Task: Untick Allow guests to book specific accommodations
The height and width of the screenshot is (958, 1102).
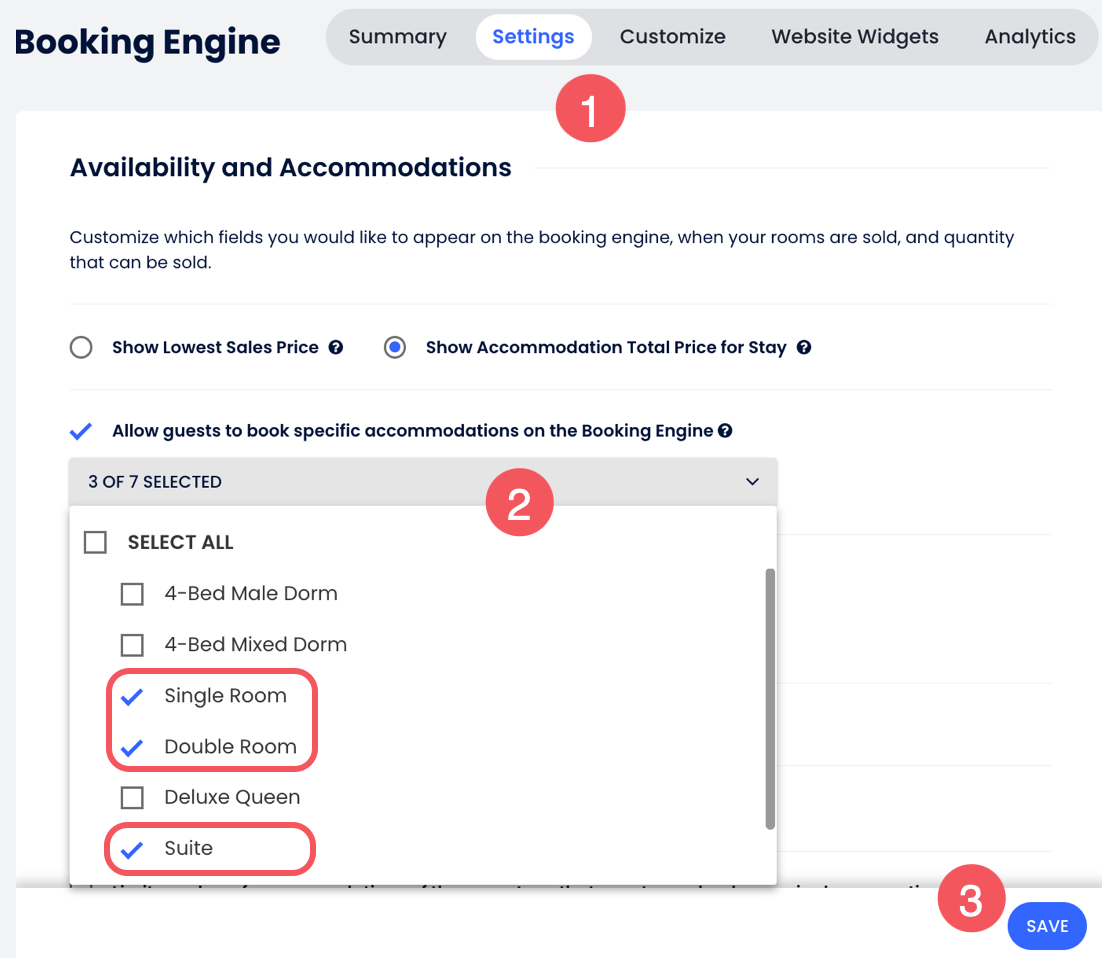Action: click(x=81, y=431)
